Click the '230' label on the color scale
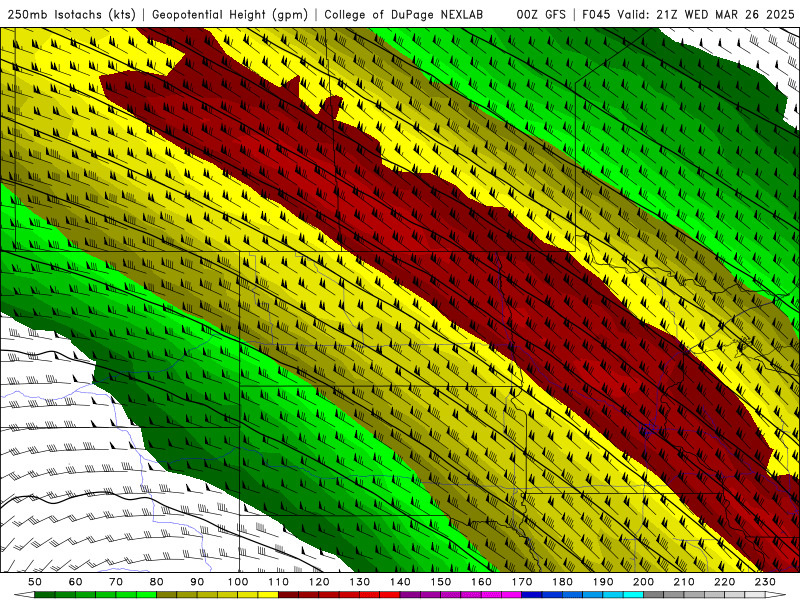This screenshot has width=800, height=600. pyautogui.click(x=765, y=582)
